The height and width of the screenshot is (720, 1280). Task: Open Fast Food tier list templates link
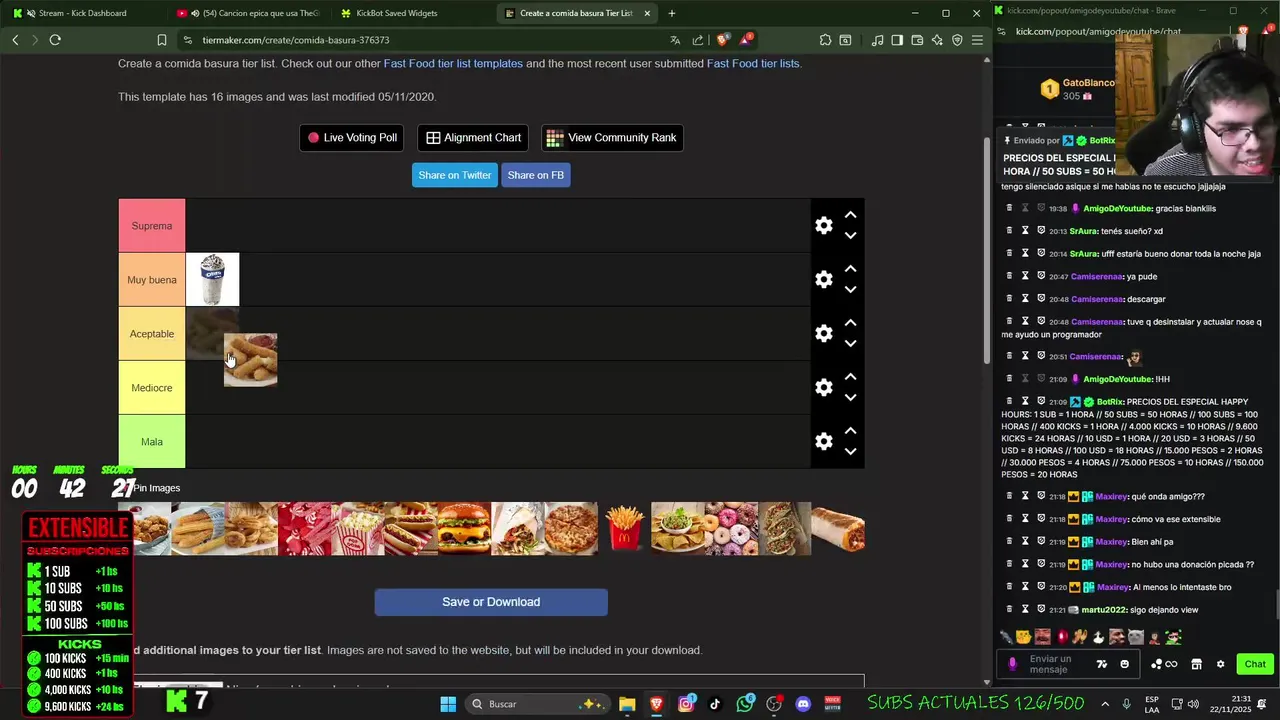click(453, 63)
